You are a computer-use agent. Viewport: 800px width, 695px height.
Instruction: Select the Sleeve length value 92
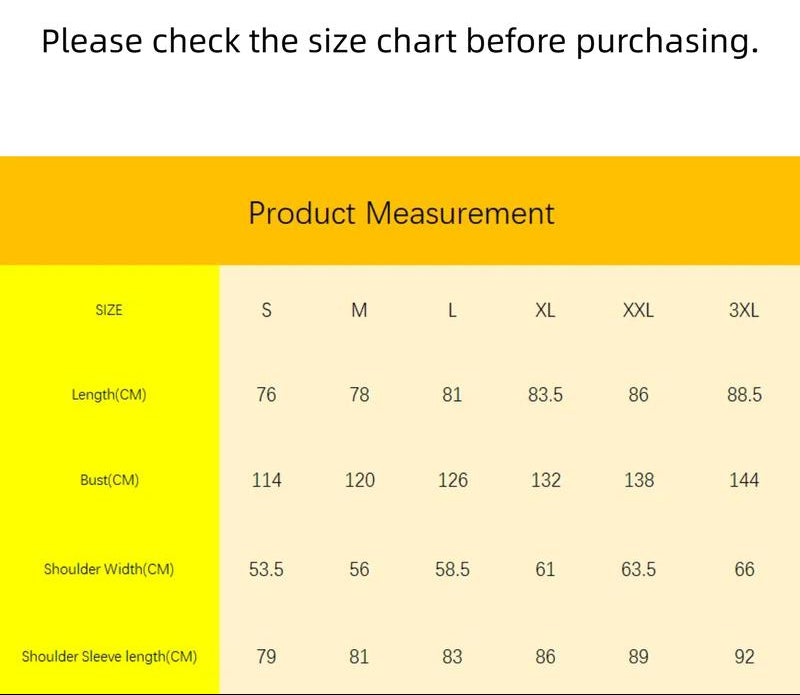pyautogui.click(x=744, y=657)
